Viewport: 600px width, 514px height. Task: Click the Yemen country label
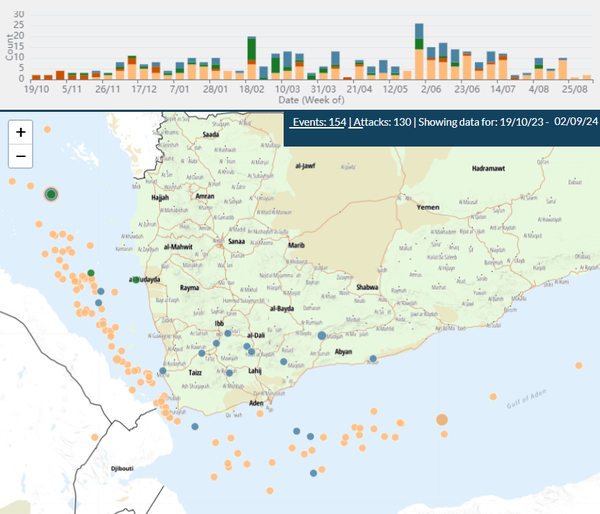(x=428, y=207)
